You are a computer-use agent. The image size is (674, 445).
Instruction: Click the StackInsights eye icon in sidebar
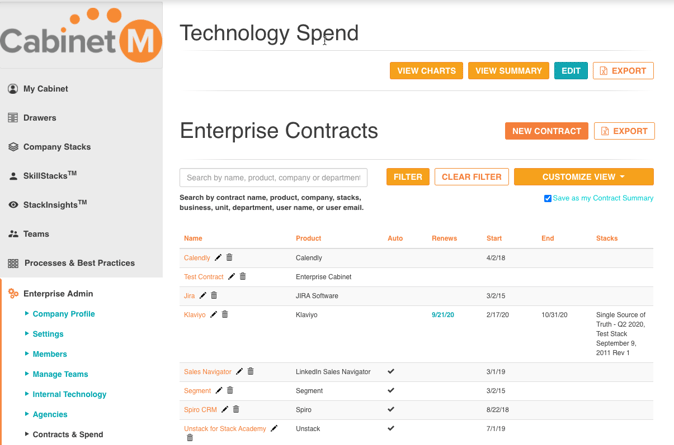pos(13,205)
